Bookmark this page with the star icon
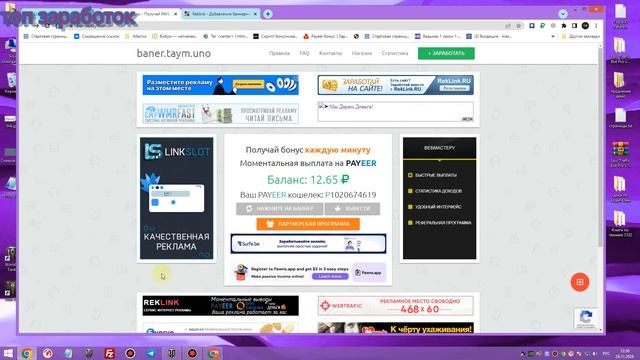This screenshot has width=640, height=360. (x=519, y=26)
